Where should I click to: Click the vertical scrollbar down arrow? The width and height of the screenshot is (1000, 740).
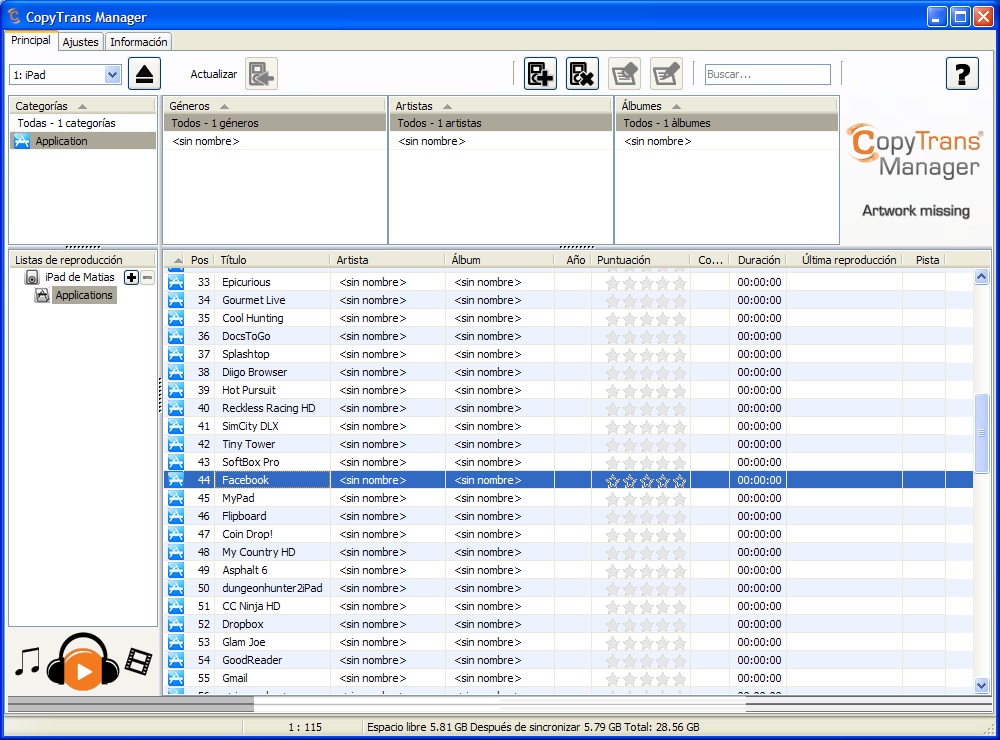(x=982, y=685)
